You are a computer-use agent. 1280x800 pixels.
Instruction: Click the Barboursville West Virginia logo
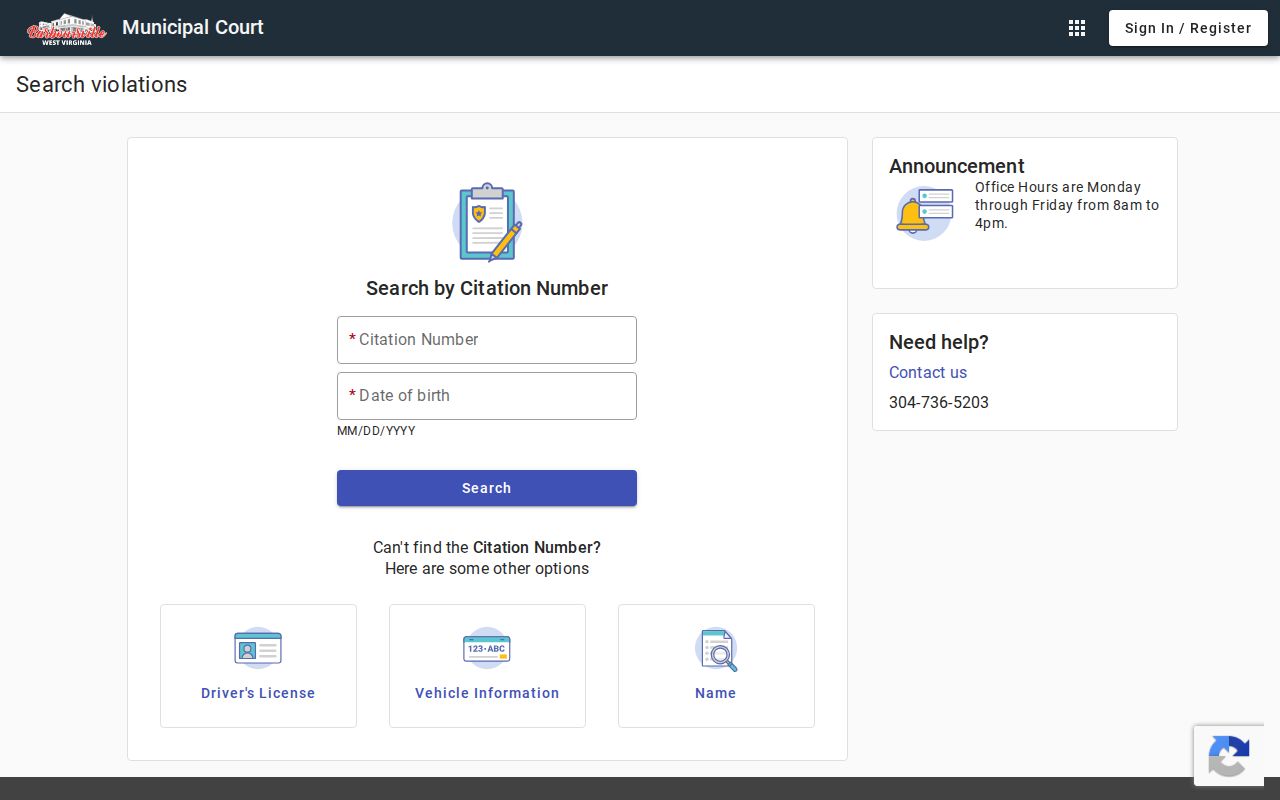pos(67,28)
